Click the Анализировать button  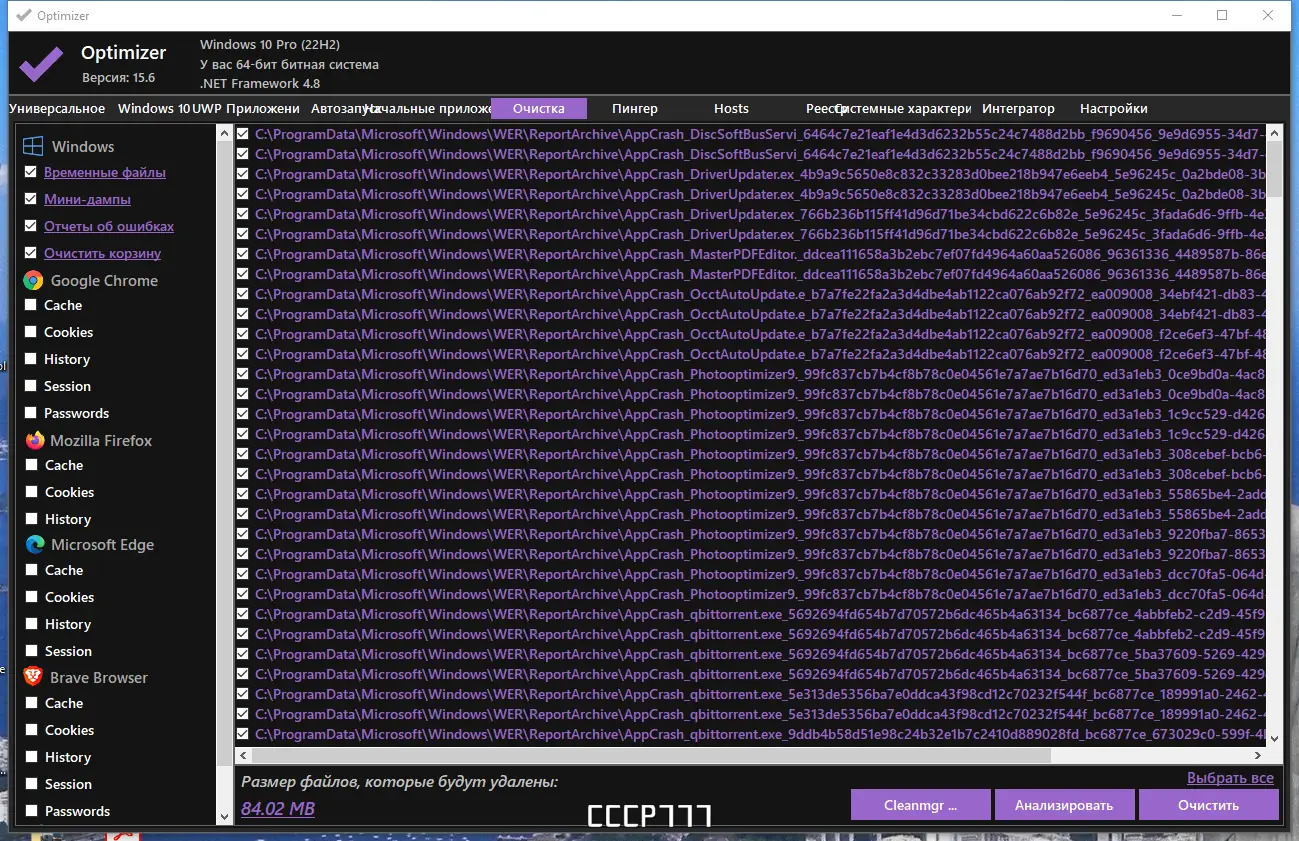point(1064,805)
